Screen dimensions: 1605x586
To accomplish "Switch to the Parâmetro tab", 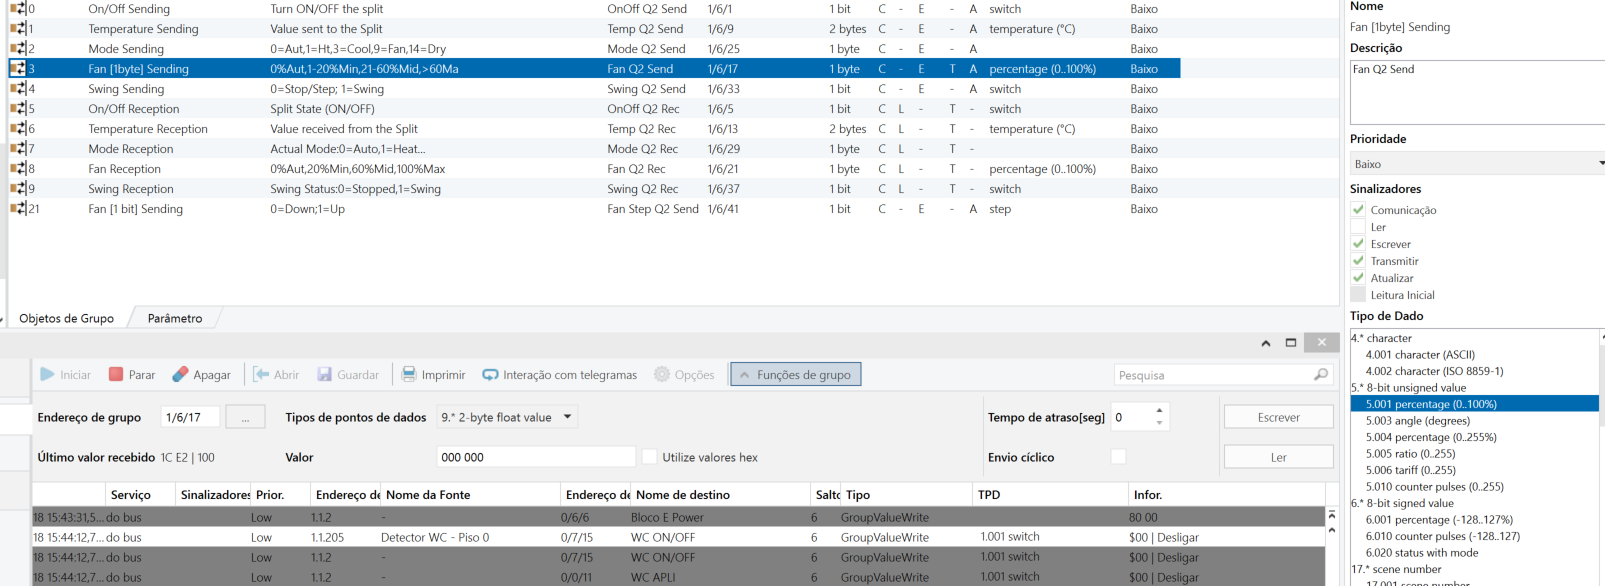I will (175, 318).
